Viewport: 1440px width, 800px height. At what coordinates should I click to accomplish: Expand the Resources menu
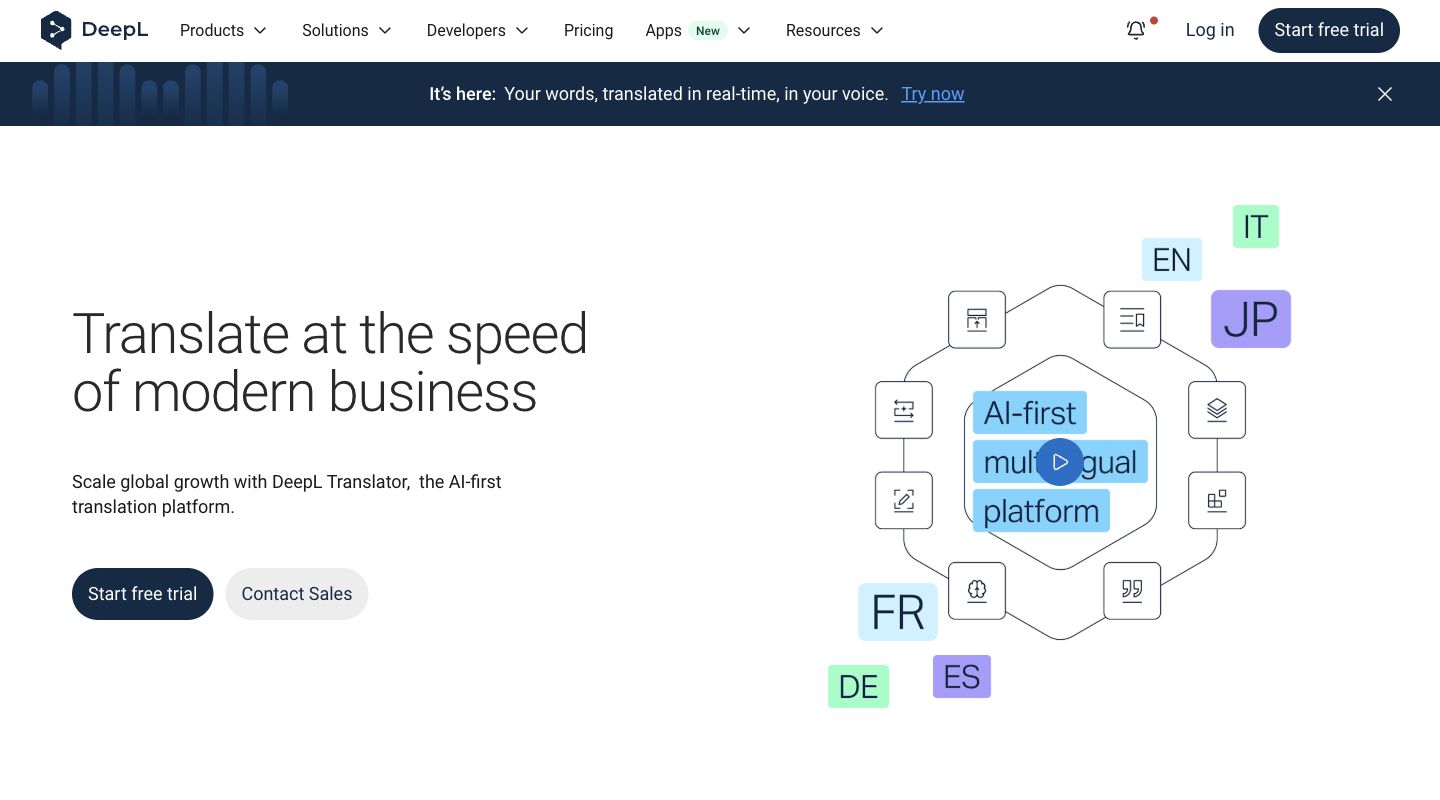[835, 30]
